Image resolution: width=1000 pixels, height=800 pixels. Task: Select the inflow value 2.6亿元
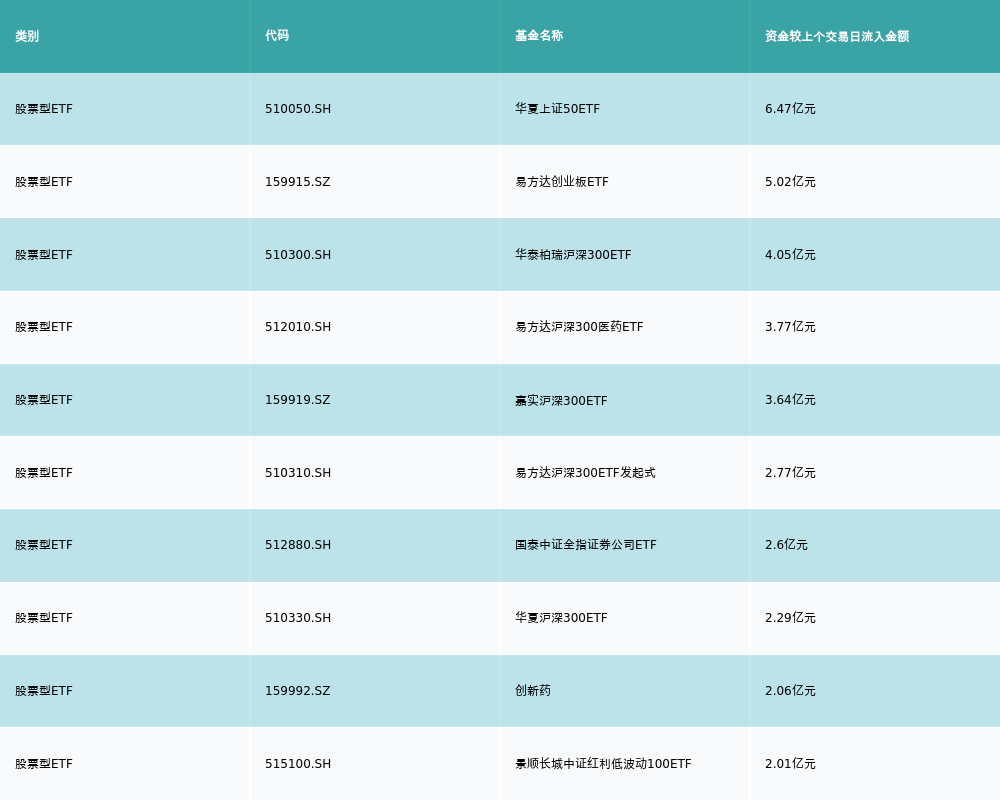(x=786, y=545)
